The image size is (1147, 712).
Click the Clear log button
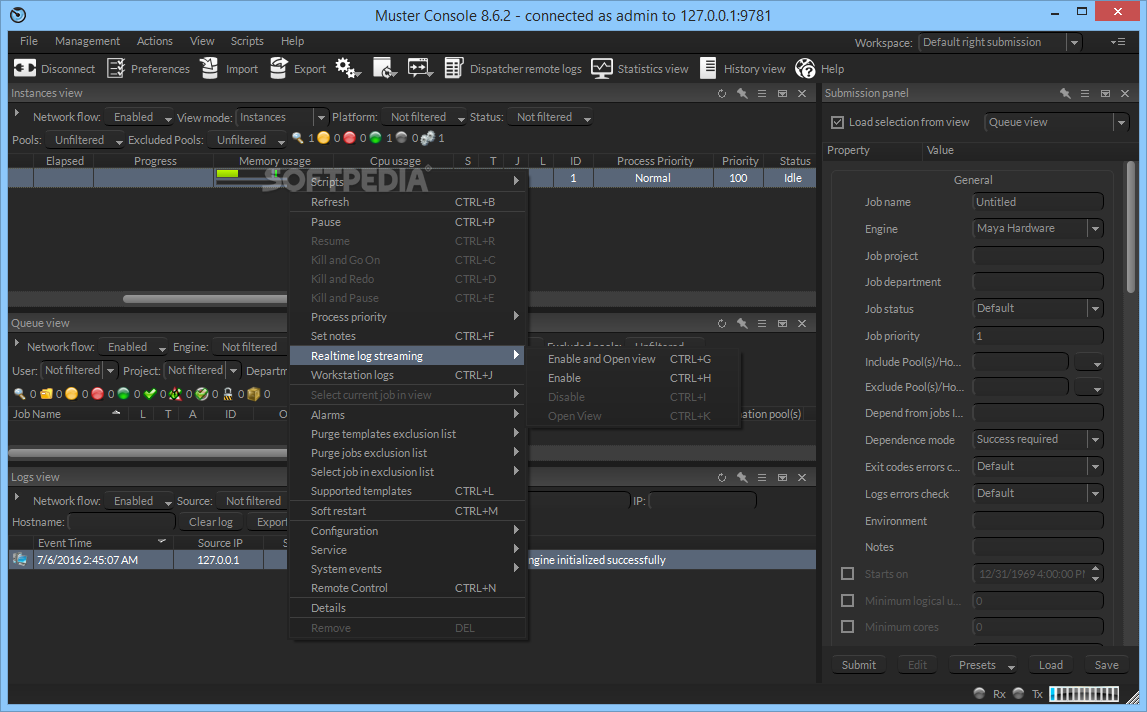(211, 522)
